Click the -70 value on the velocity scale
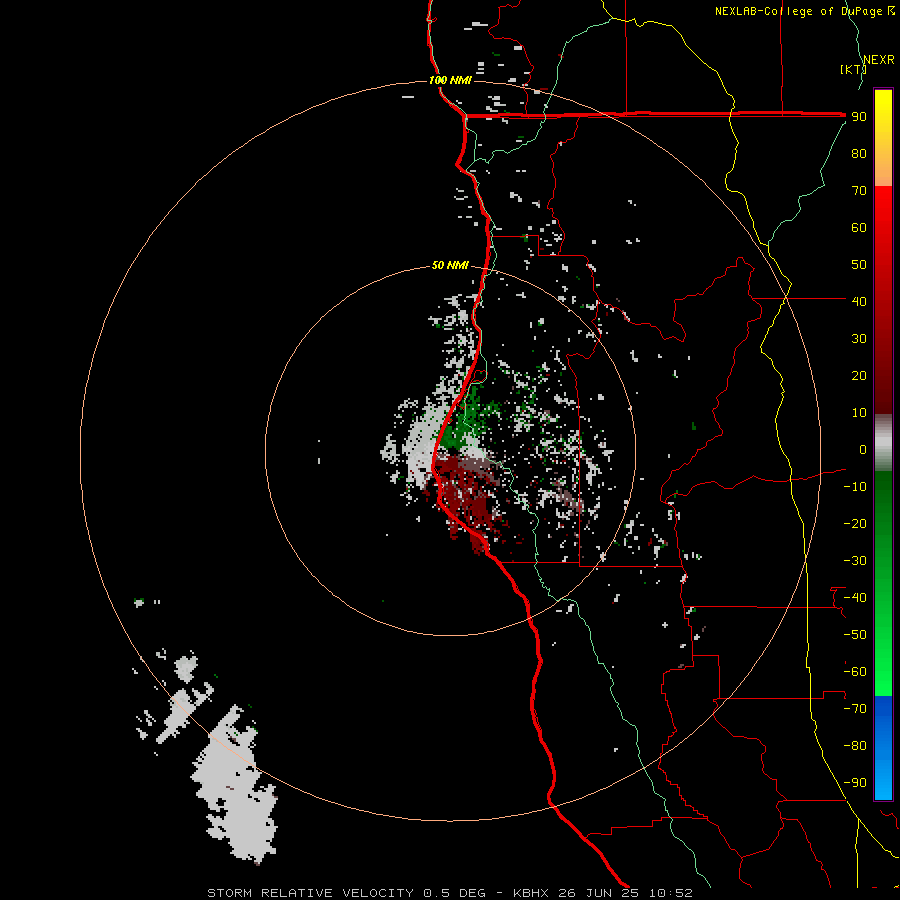This screenshot has width=900, height=900. click(x=855, y=709)
